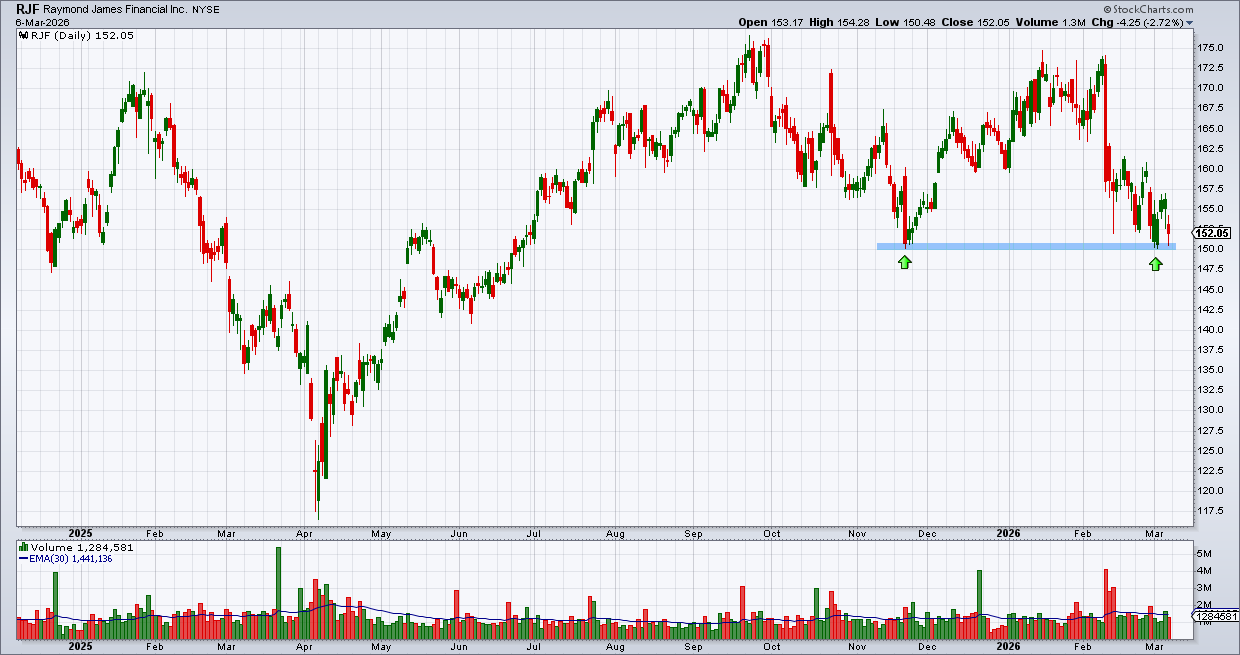Click the Close 152.05 value in header

[x=976, y=21]
